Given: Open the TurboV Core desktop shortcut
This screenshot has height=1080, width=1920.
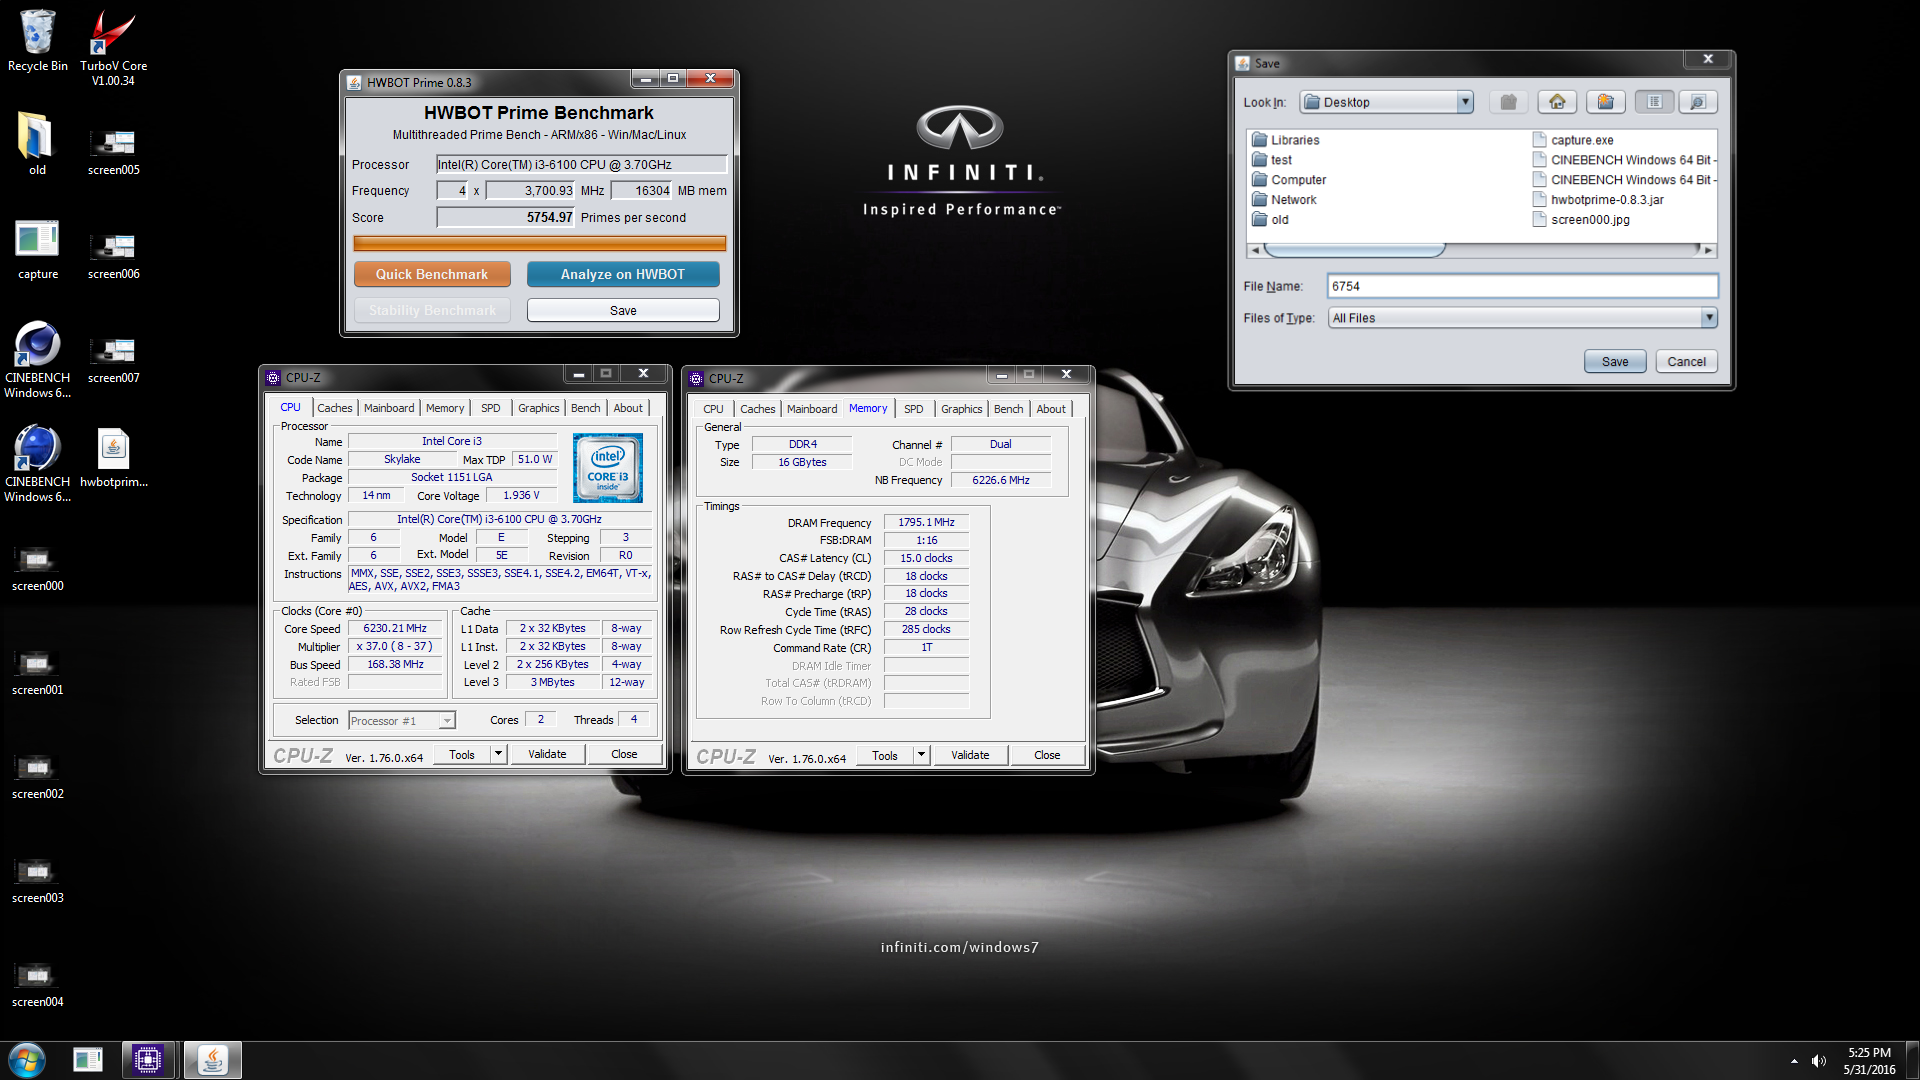Looking at the screenshot, I should point(113,48).
